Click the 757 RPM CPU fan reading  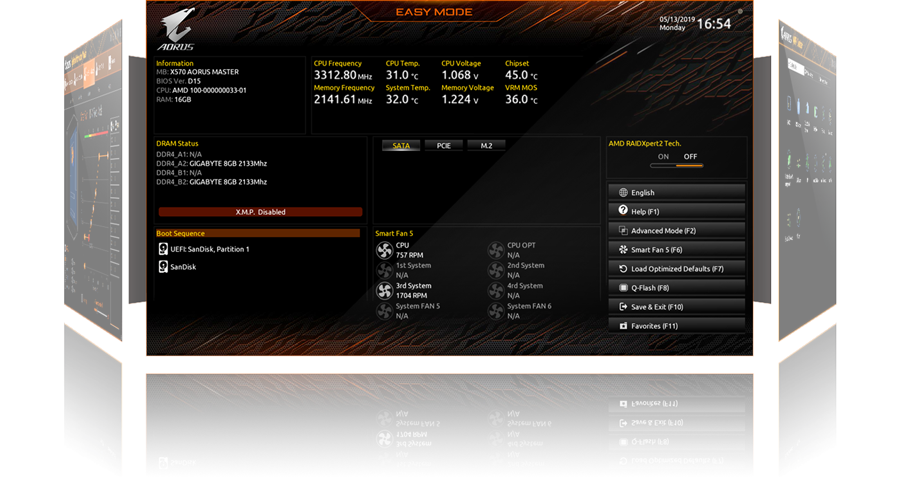point(409,255)
